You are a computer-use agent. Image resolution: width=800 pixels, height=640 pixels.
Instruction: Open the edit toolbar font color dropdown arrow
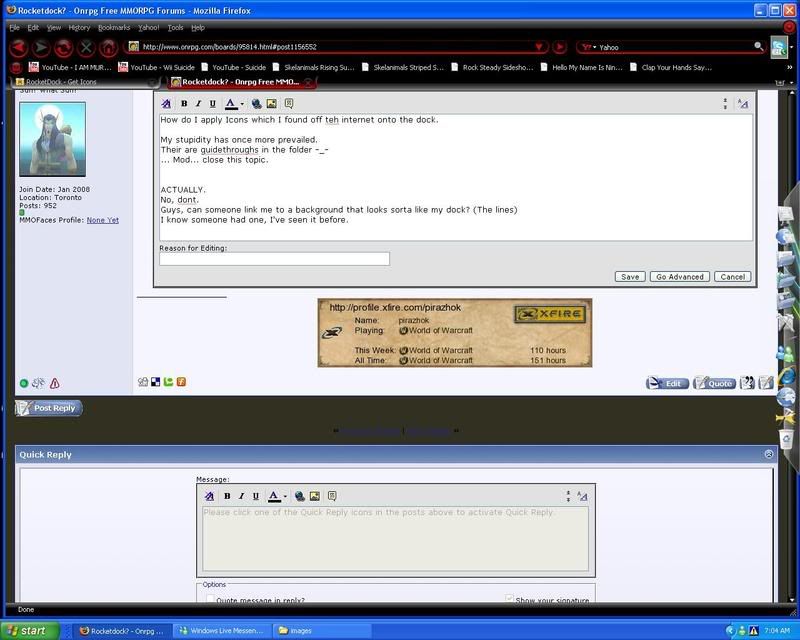242,104
